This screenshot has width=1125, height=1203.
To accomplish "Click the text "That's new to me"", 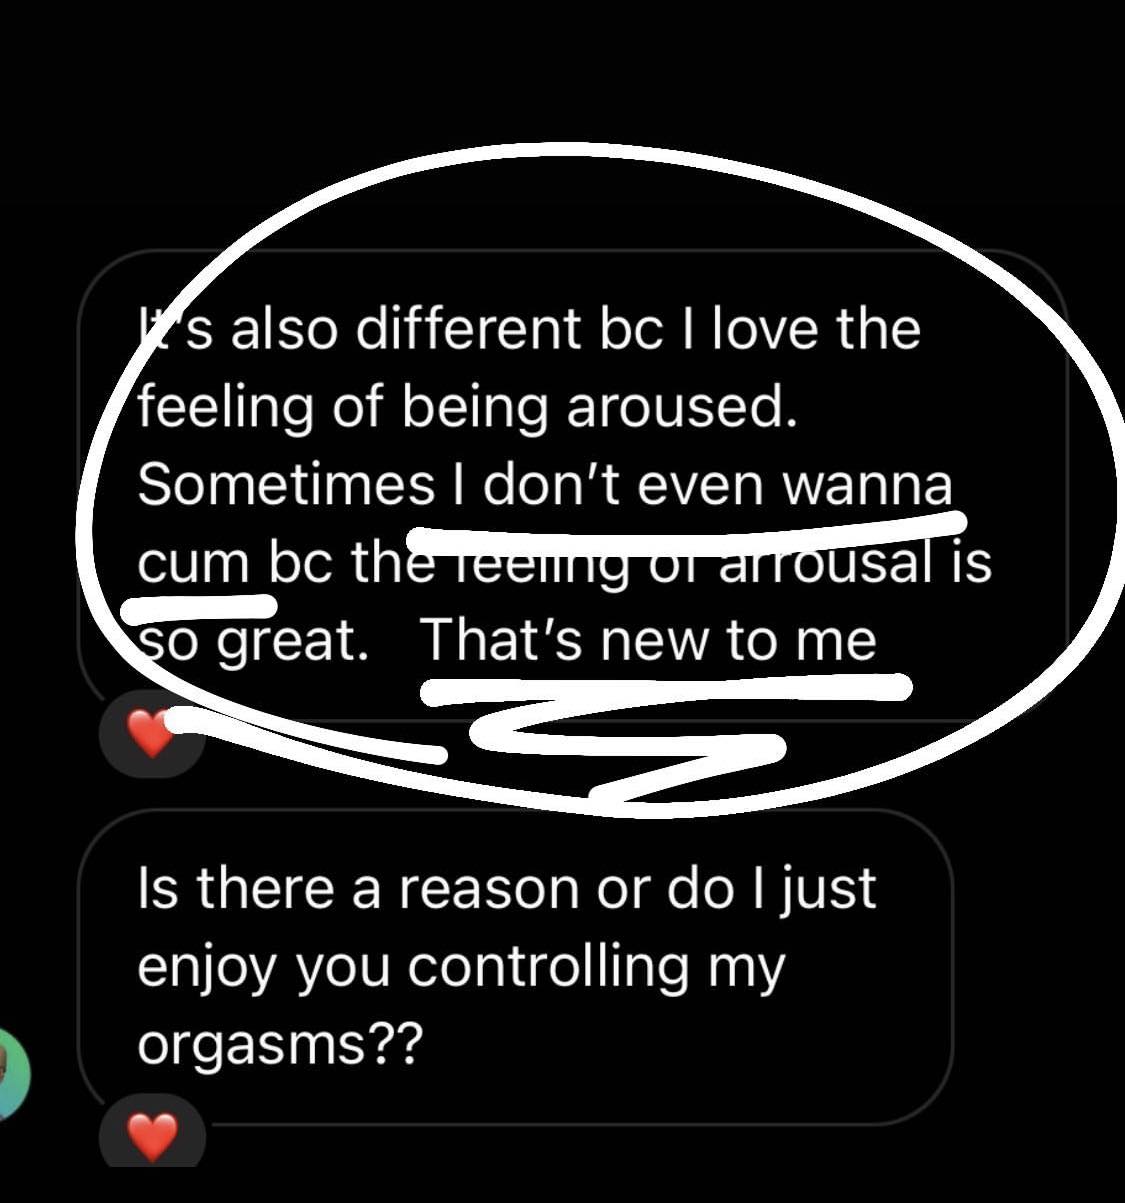I will (648, 640).
